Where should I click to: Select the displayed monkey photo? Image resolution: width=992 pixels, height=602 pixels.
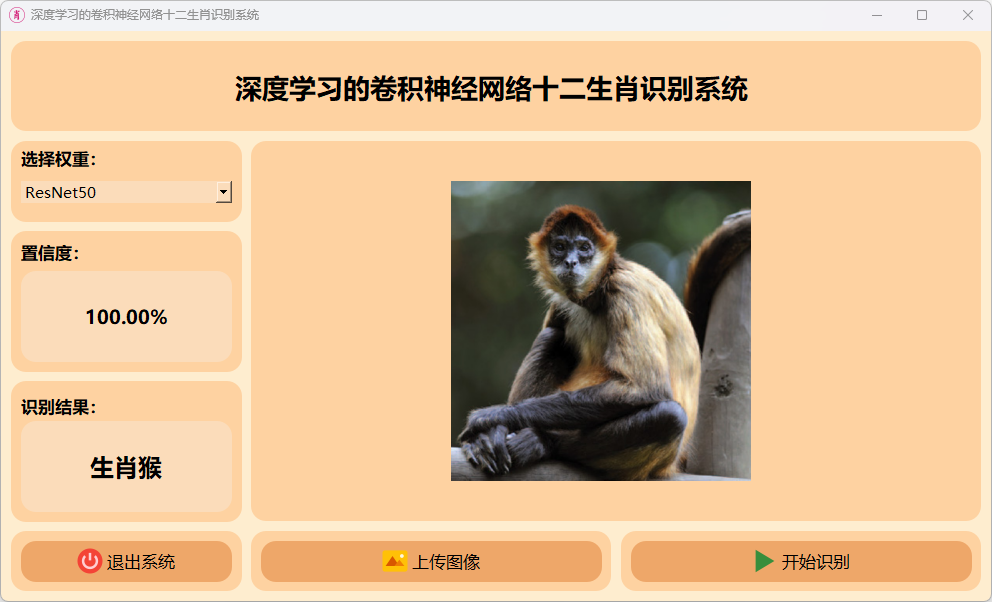600,331
